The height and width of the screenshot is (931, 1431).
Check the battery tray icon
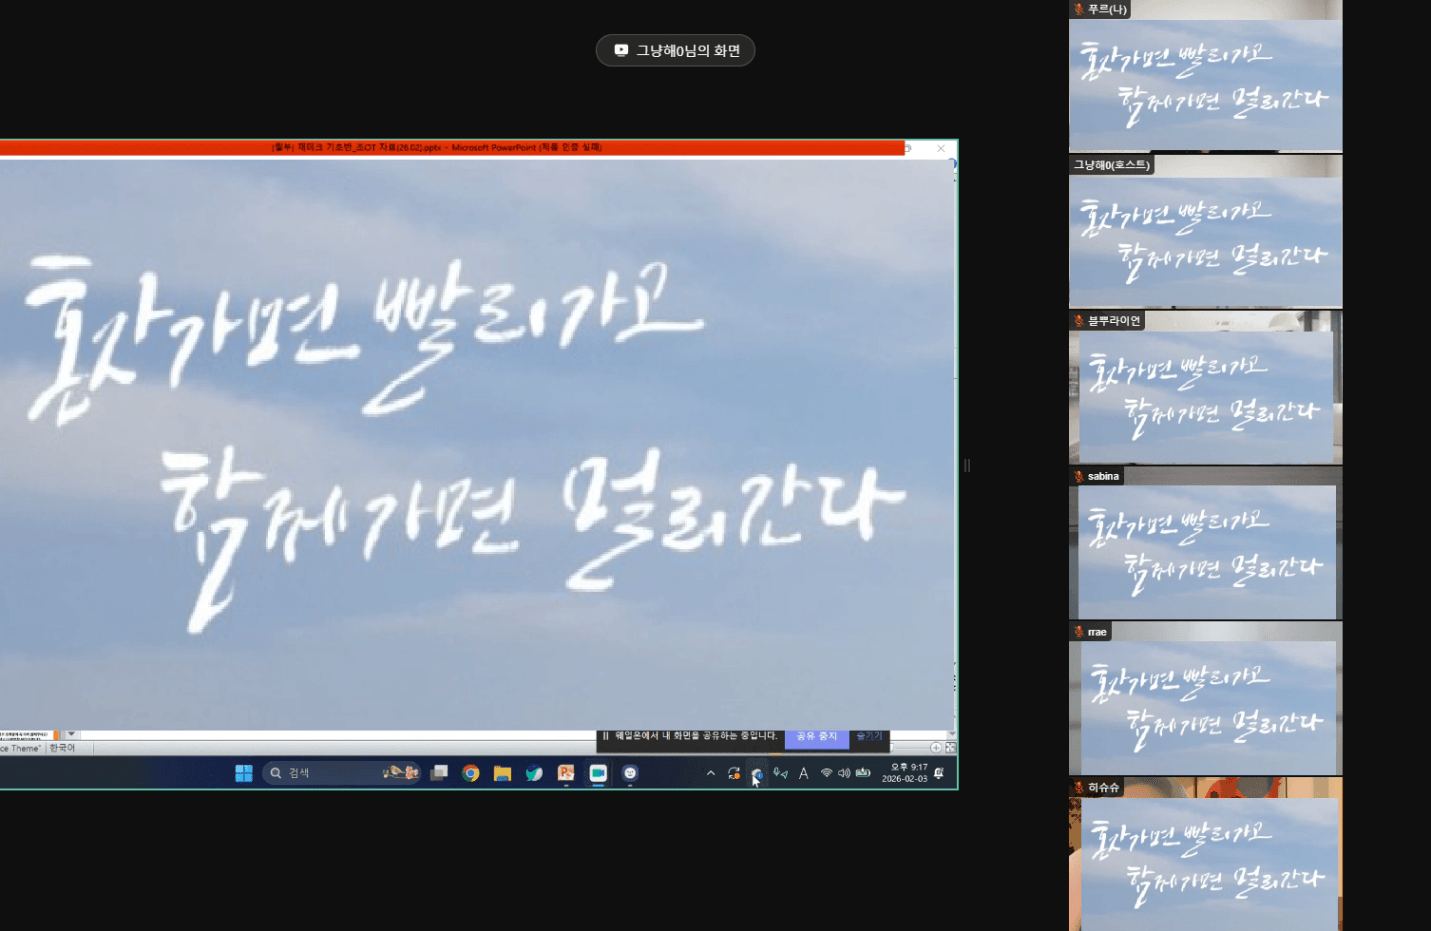pyautogui.click(x=863, y=773)
